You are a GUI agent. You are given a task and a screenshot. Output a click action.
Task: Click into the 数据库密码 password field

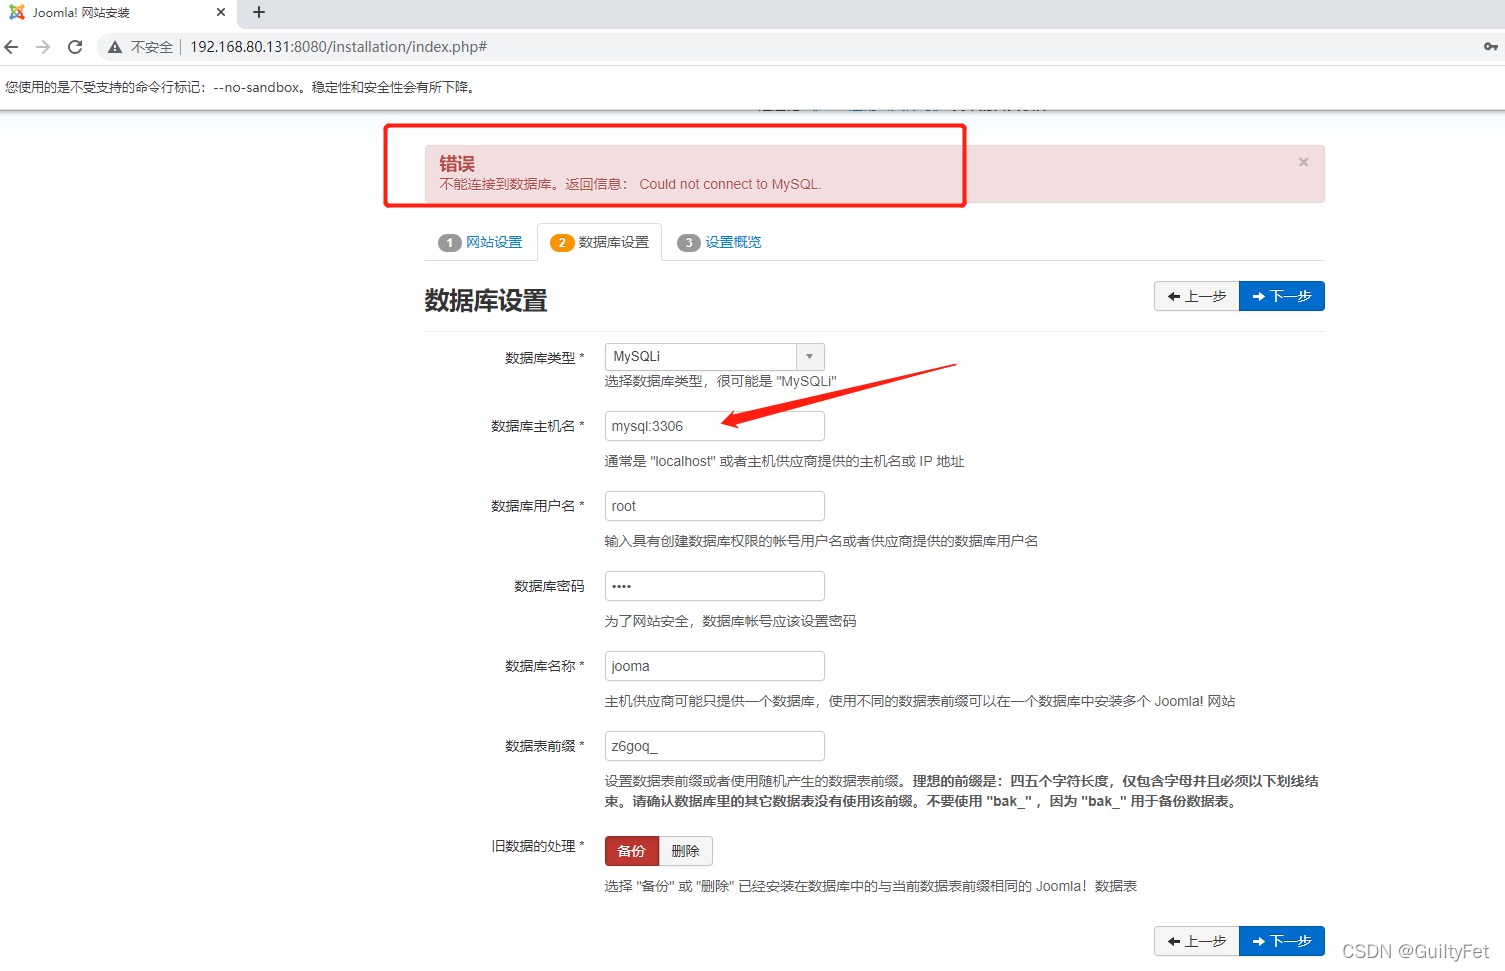coord(714,586)
